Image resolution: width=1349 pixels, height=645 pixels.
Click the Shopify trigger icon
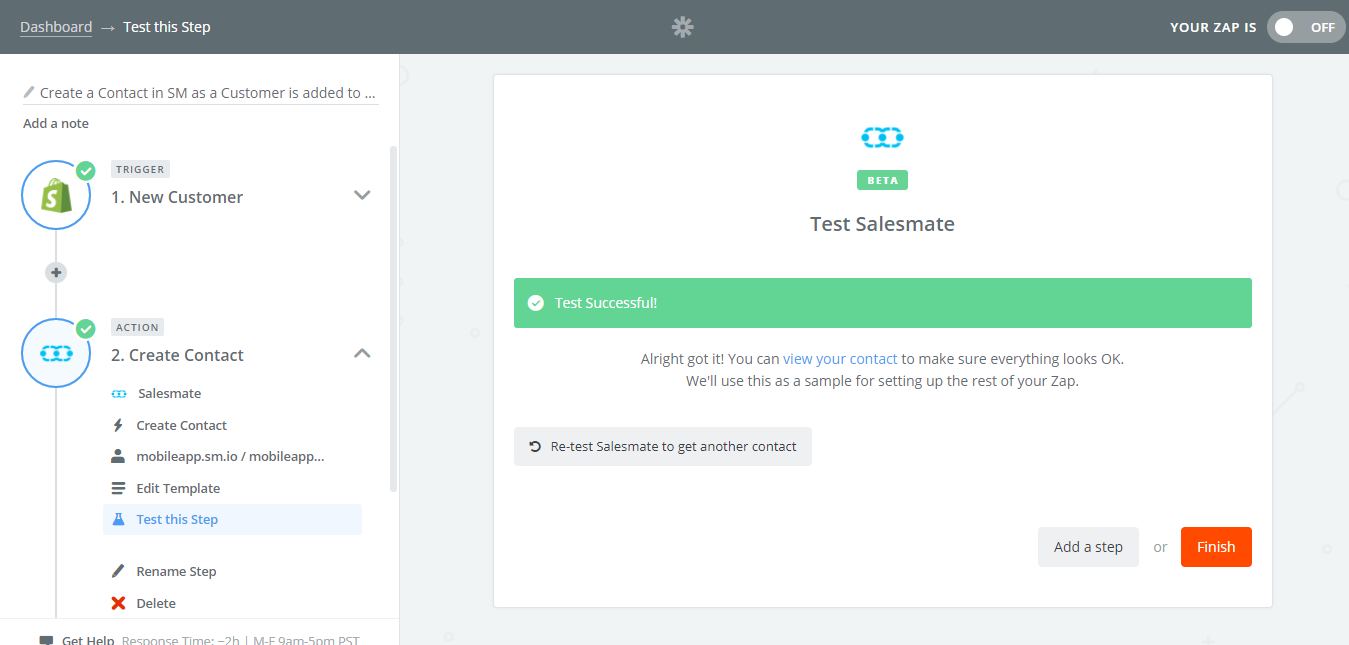[56, 195]
